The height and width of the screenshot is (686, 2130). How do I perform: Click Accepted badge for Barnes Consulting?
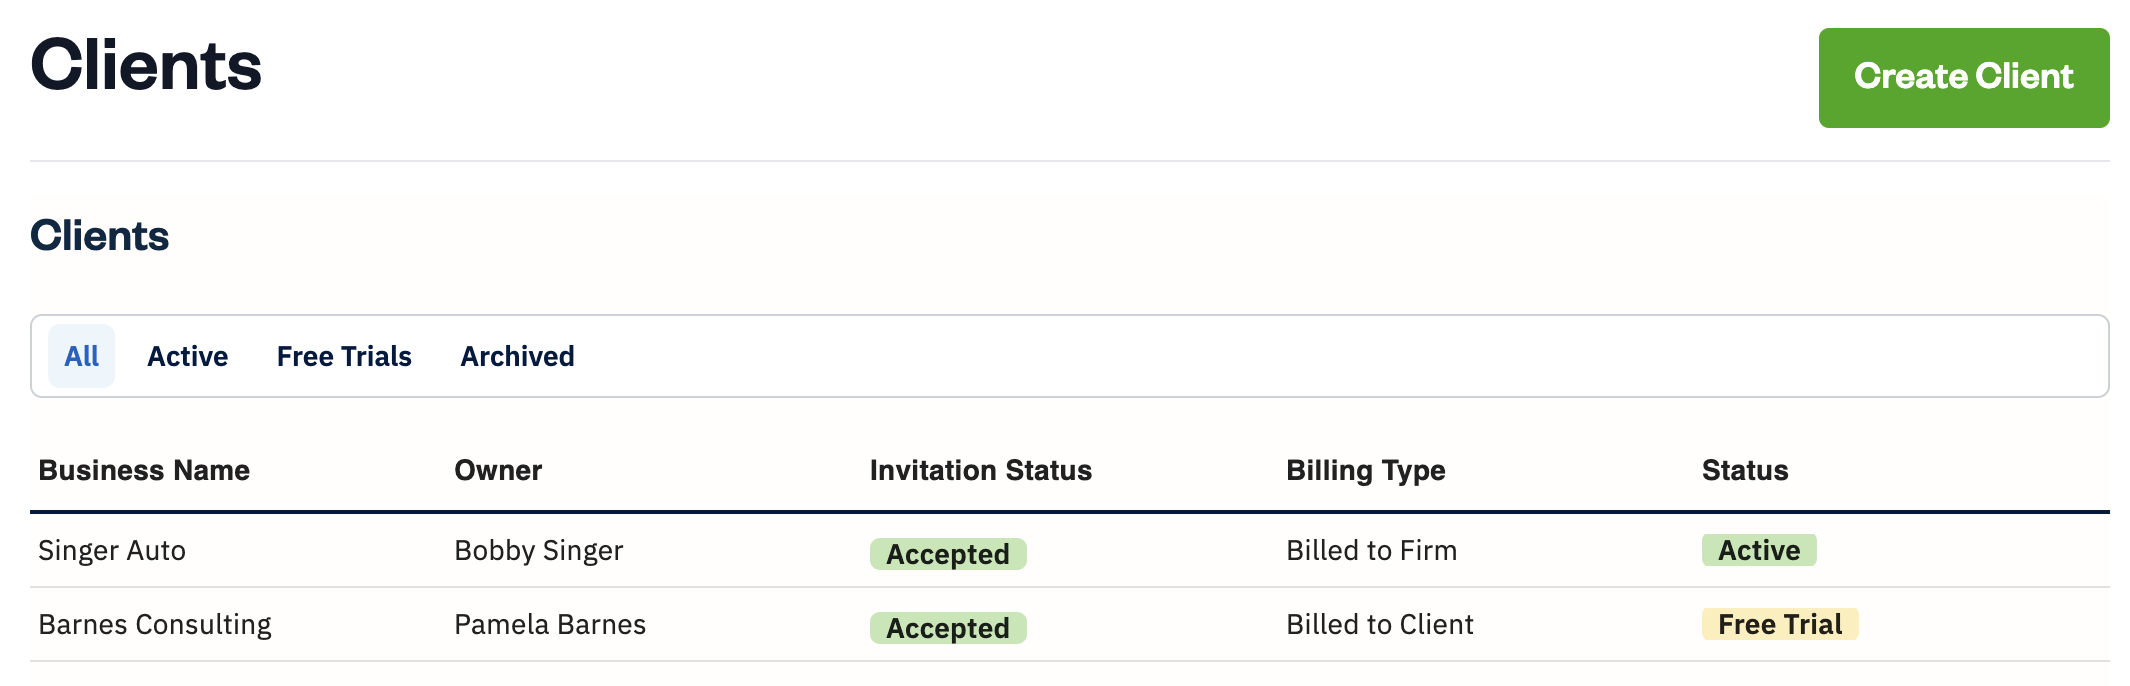(x=948, y=628)
